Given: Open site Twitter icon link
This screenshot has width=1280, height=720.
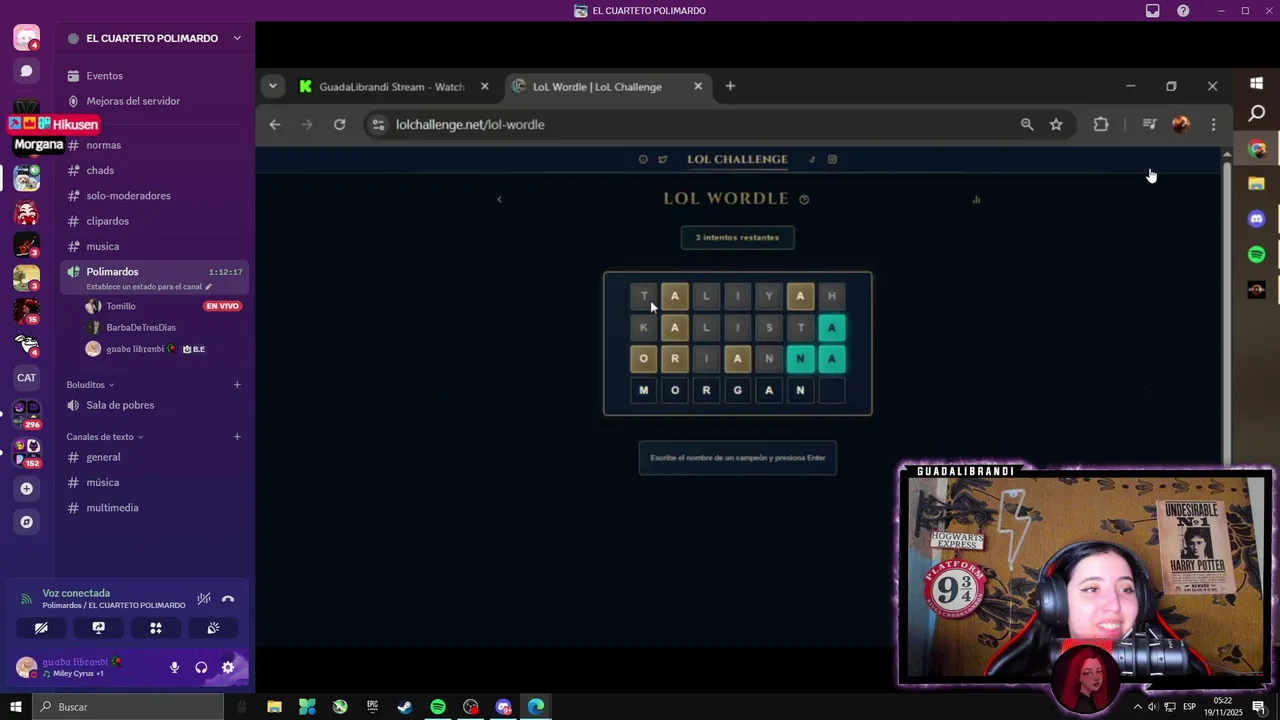Looking at the screenshot, I should pyautogui.click(x=662, y=160).
